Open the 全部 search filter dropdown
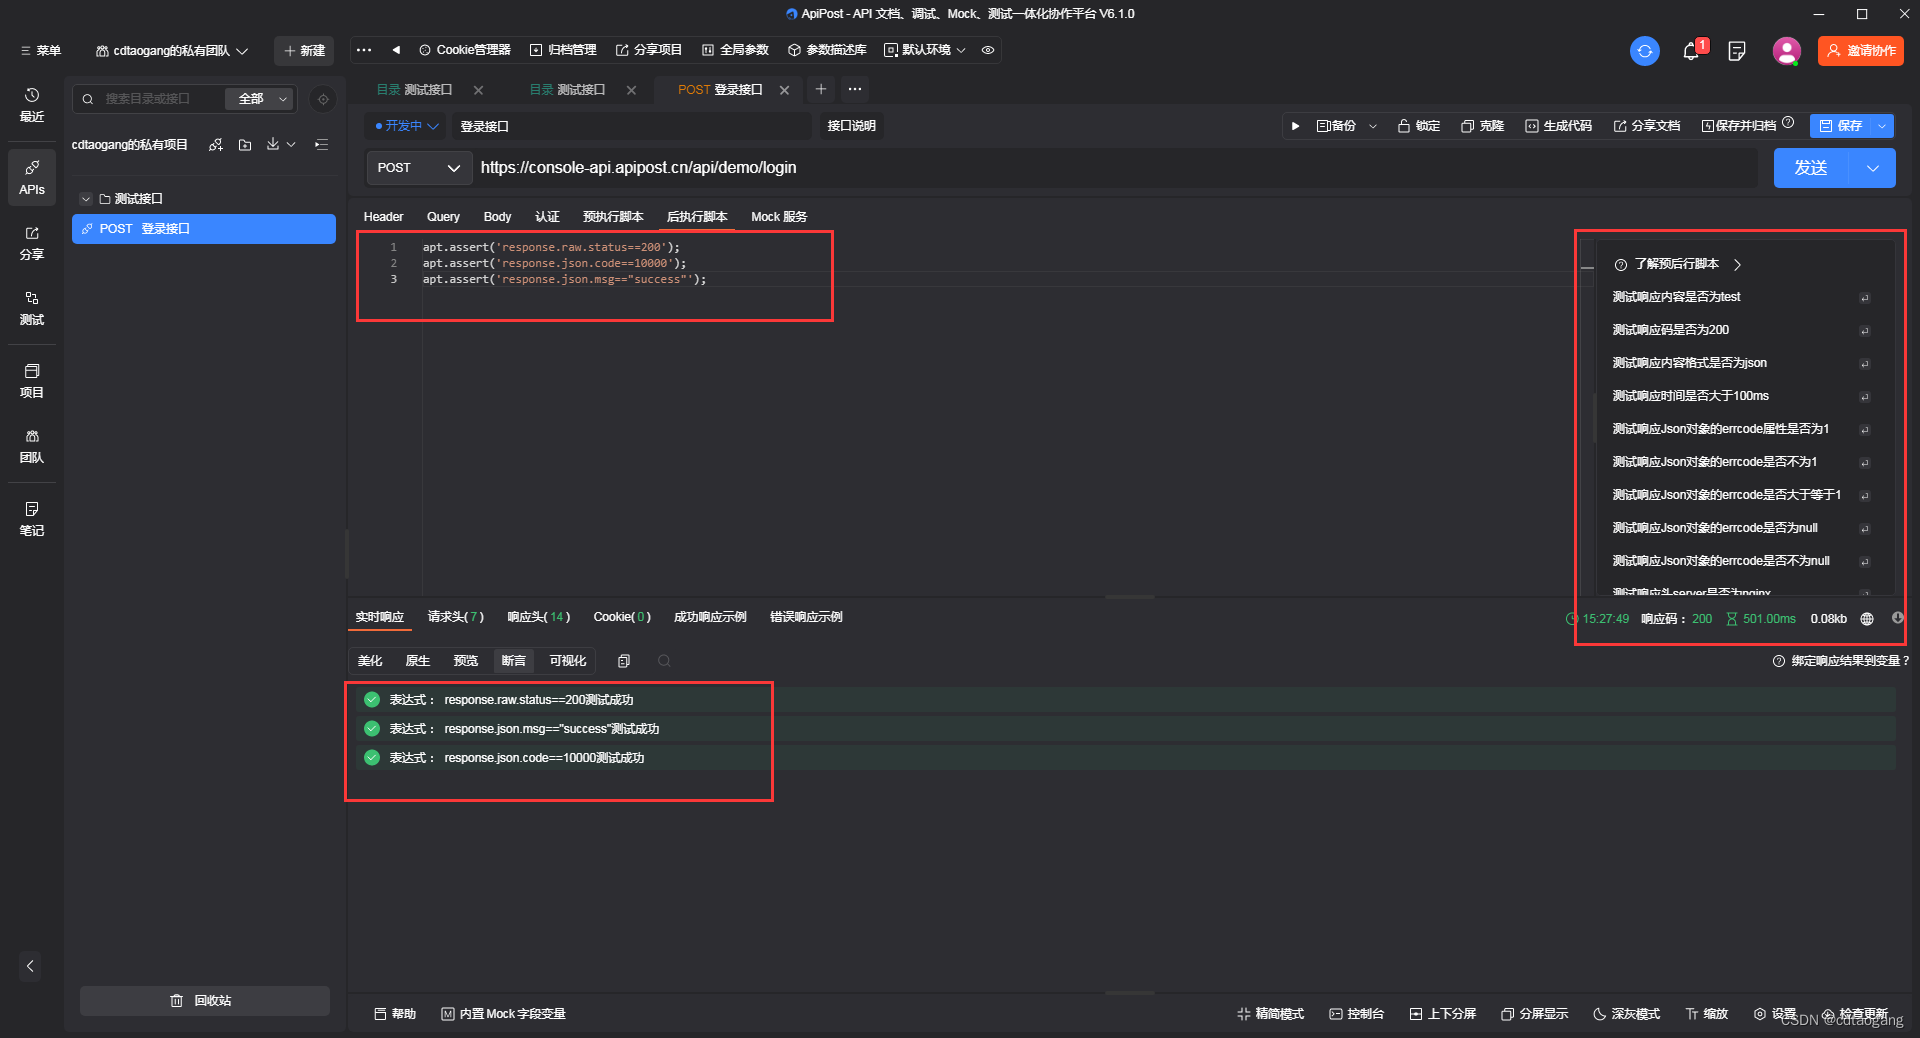 [260, 99]
